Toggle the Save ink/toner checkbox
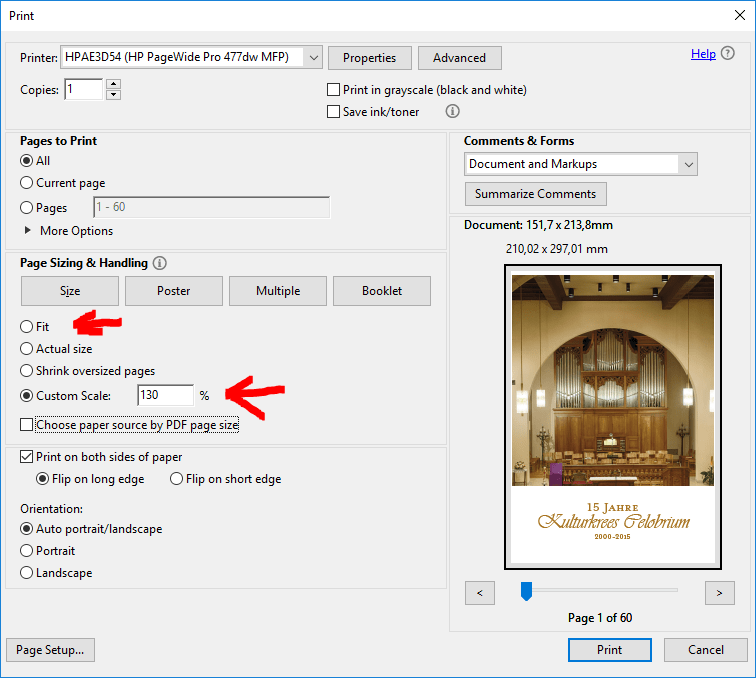The width and height of the screenshot is (756, 678). click(333, 112)
